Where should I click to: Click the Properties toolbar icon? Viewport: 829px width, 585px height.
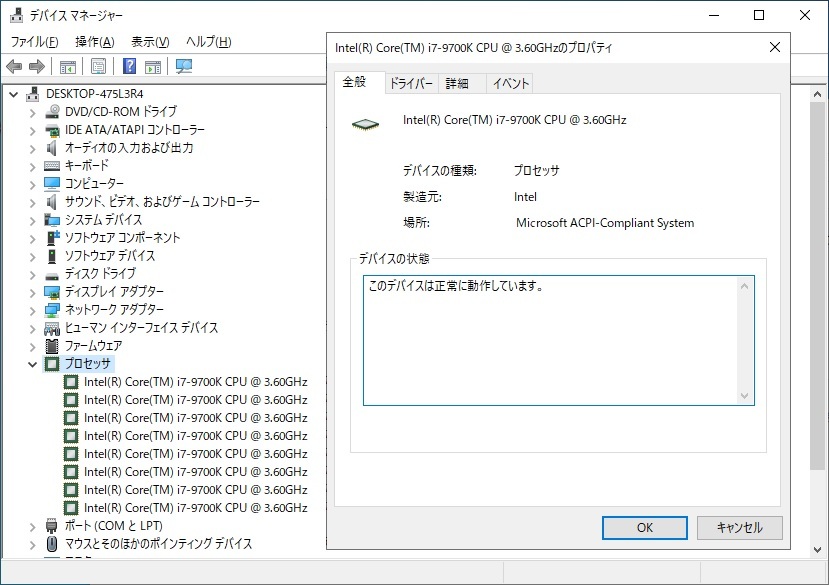tap(98, 66)
